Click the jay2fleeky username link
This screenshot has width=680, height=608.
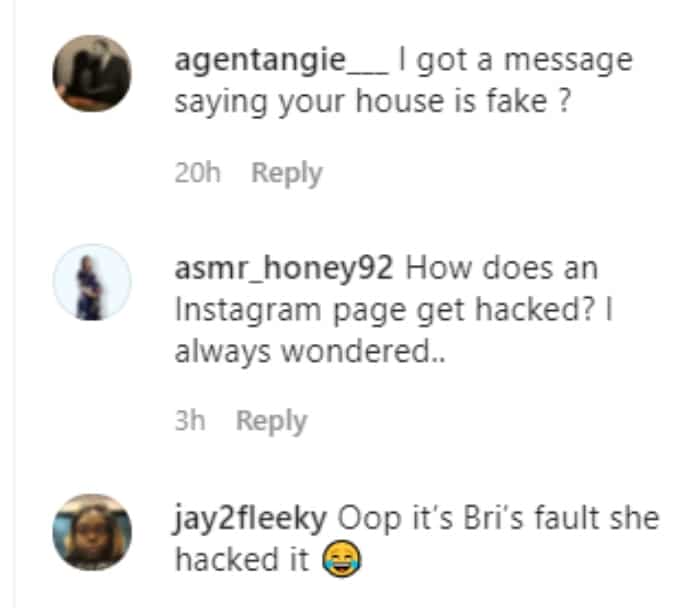(x=250, y=519)
